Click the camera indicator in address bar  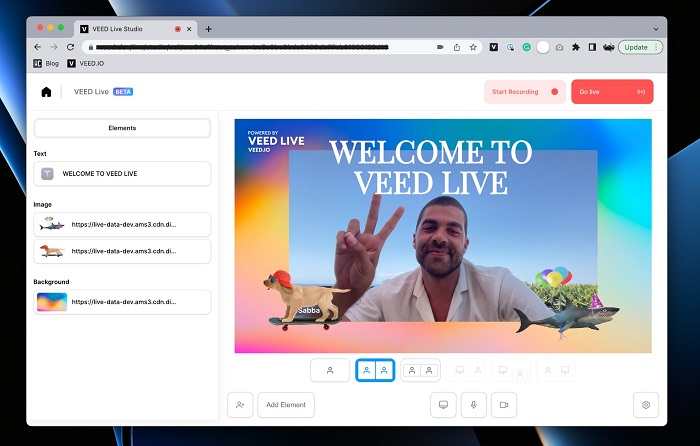(x=440, y=47)
